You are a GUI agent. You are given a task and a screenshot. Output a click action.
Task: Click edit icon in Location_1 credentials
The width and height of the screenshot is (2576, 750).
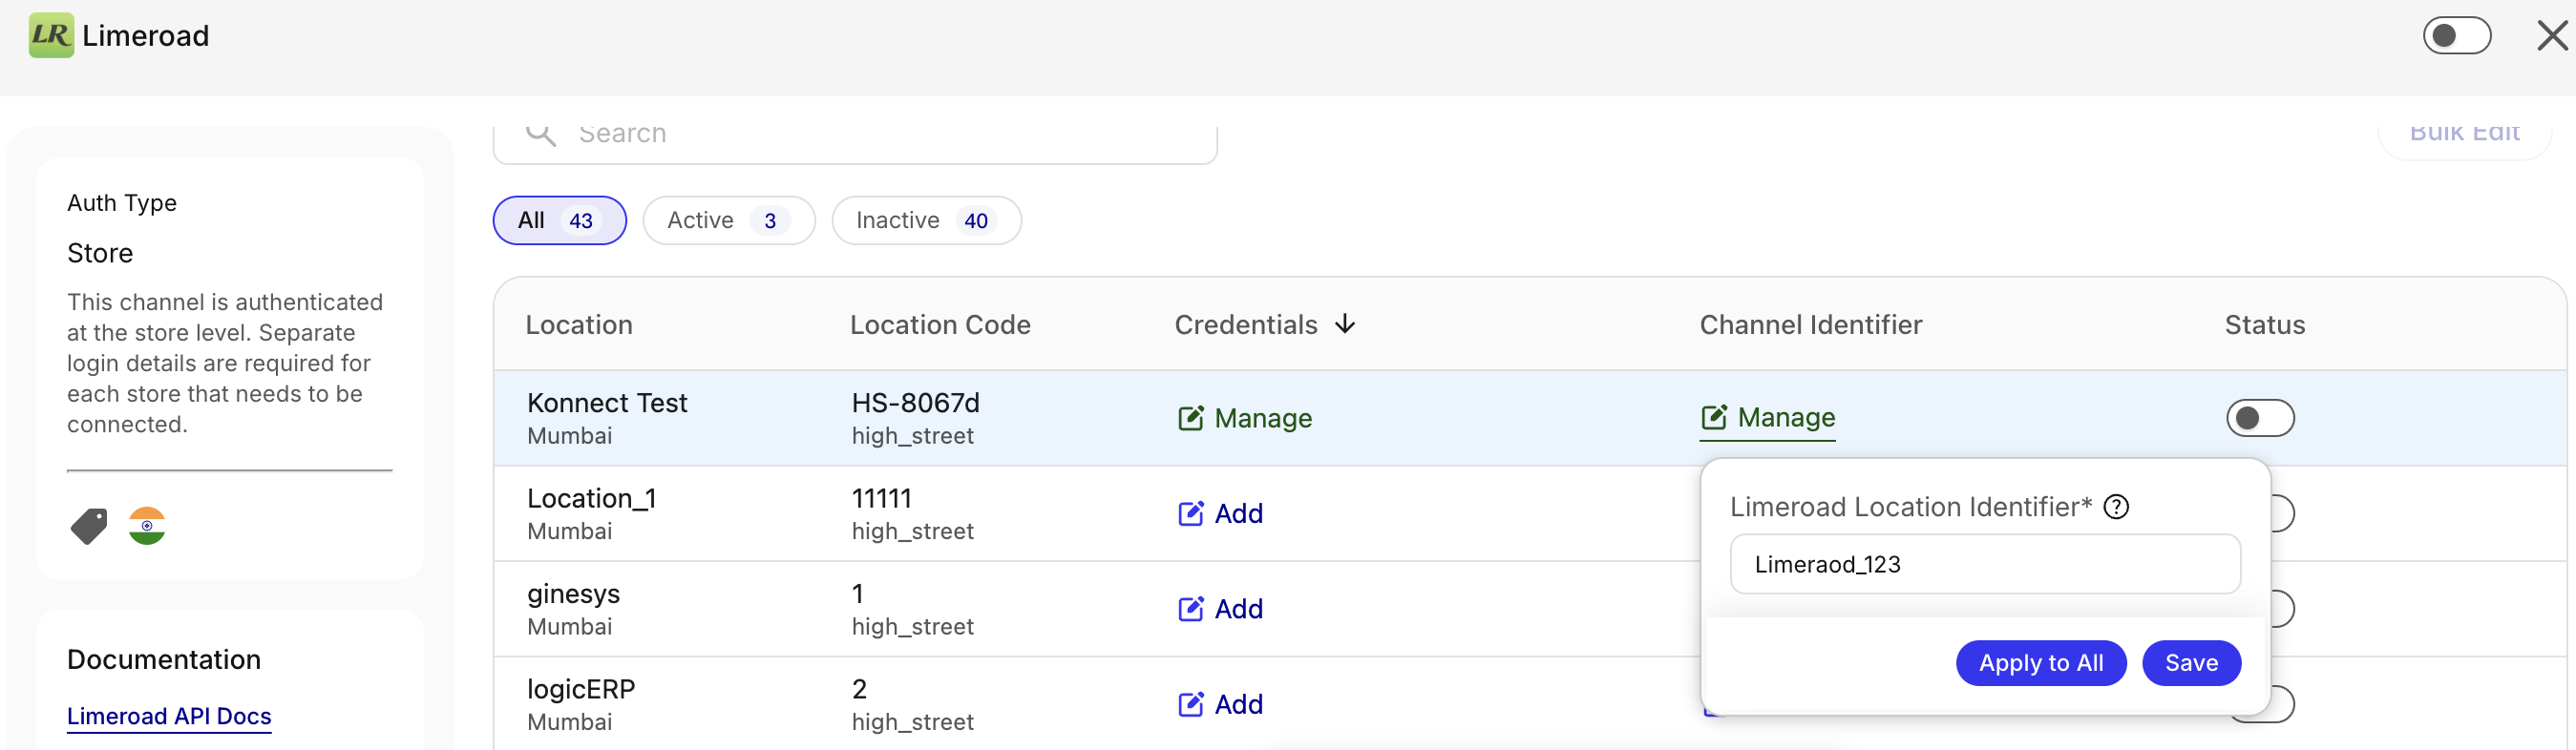pos(1190,513)
